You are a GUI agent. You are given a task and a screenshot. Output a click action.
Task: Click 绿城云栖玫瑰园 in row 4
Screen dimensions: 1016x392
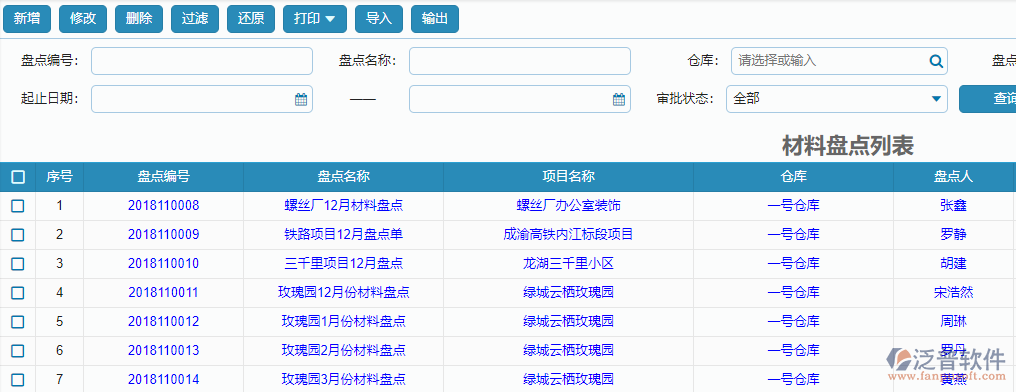click(x=568, y=293)
